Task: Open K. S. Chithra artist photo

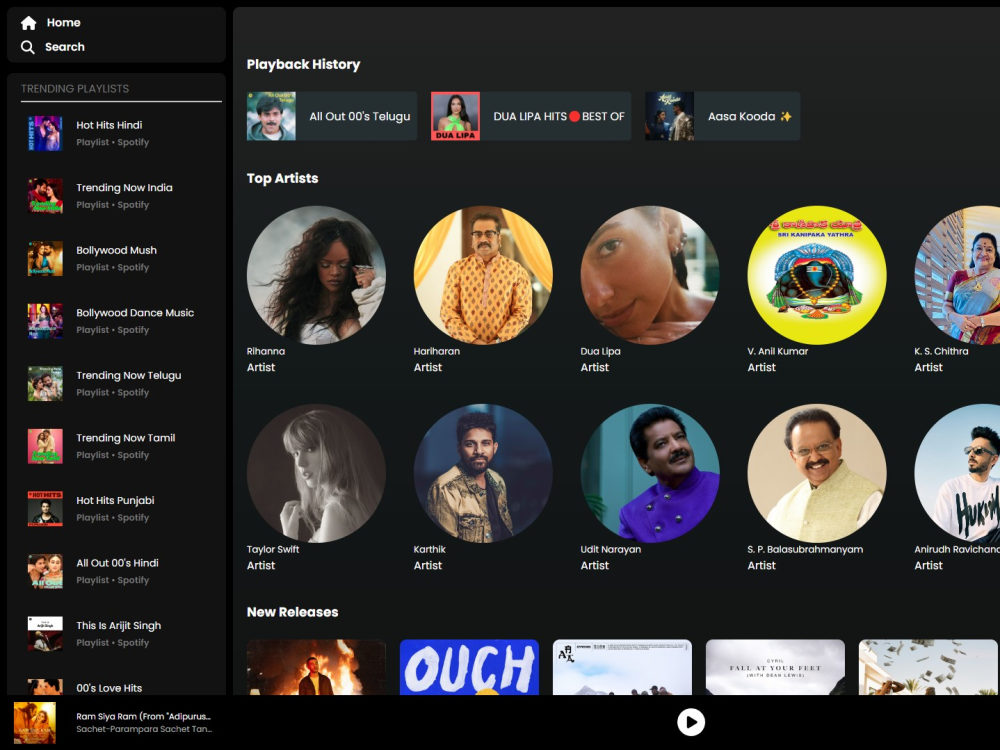Action: tap(957, 275)
